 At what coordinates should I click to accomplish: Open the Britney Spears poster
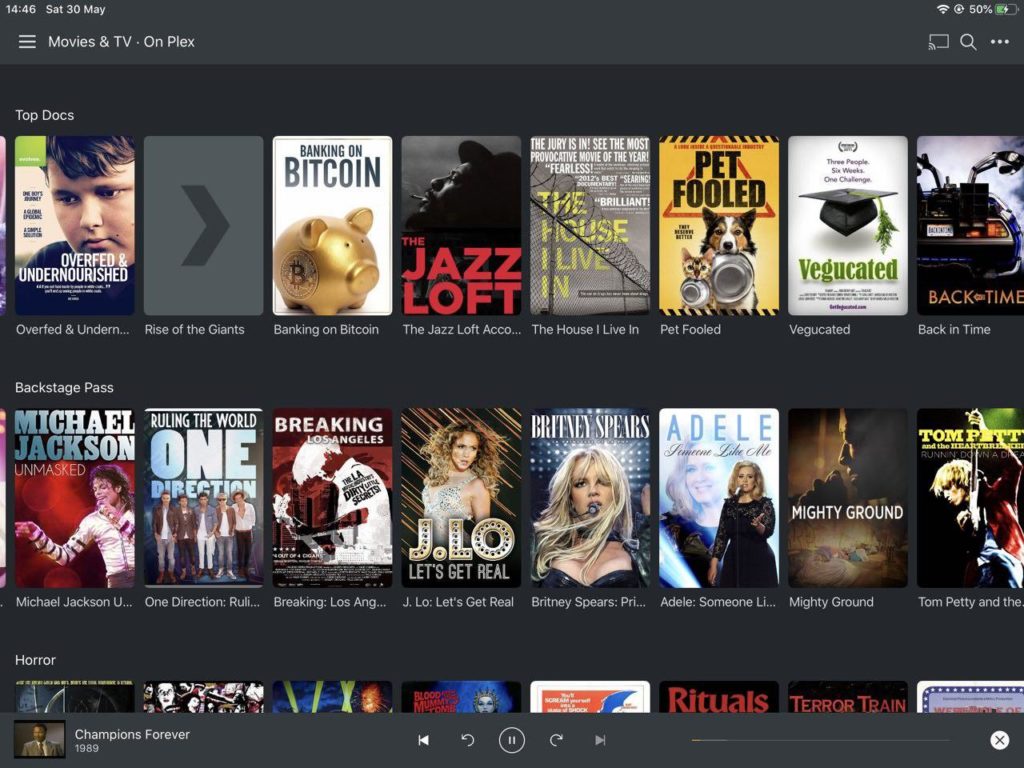click(590, 498)
